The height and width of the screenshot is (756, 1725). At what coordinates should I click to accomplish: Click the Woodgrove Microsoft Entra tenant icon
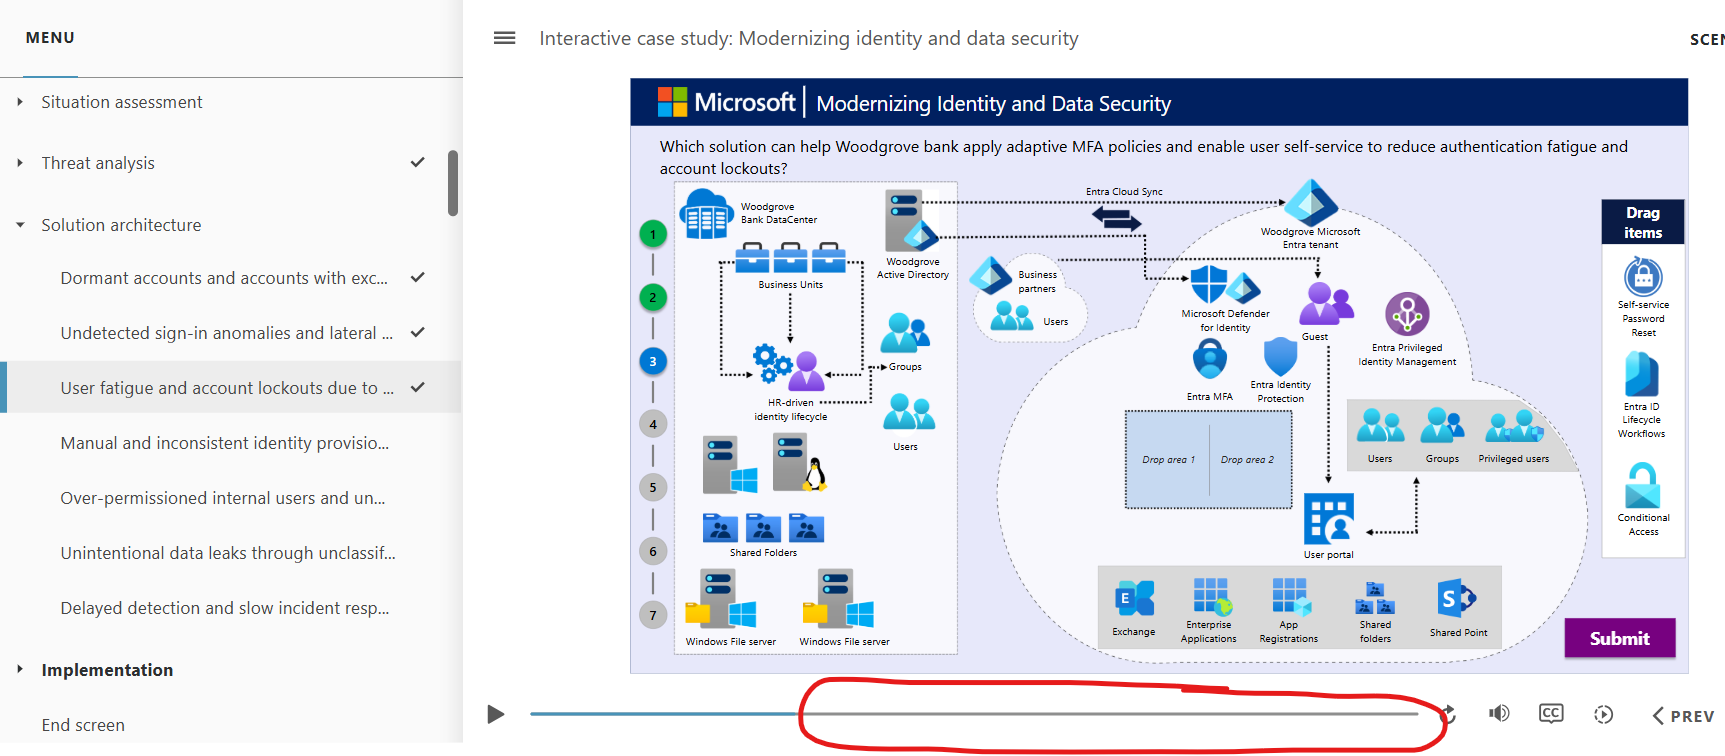pyautogui.click(x=1310, y=202)
